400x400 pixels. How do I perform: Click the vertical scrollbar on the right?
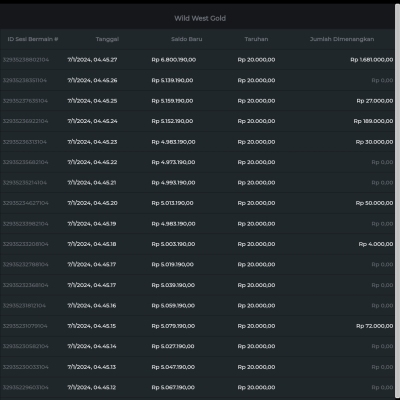coord(397,200)
